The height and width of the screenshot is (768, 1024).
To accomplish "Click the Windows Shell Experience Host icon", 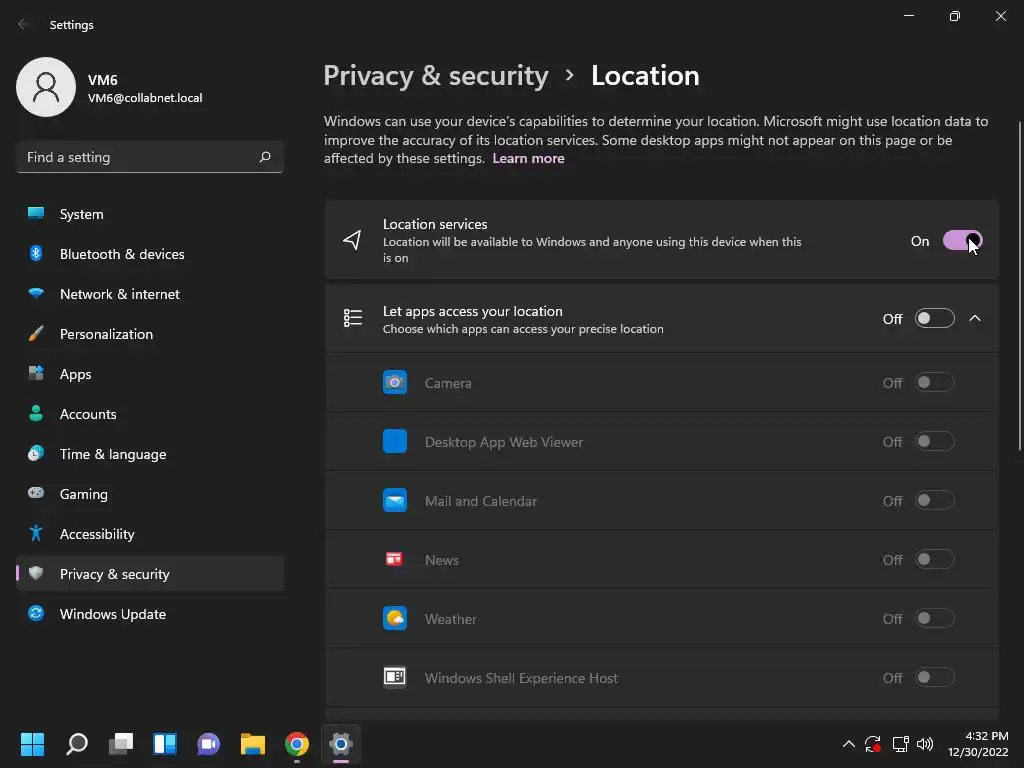I will (395, 678).
